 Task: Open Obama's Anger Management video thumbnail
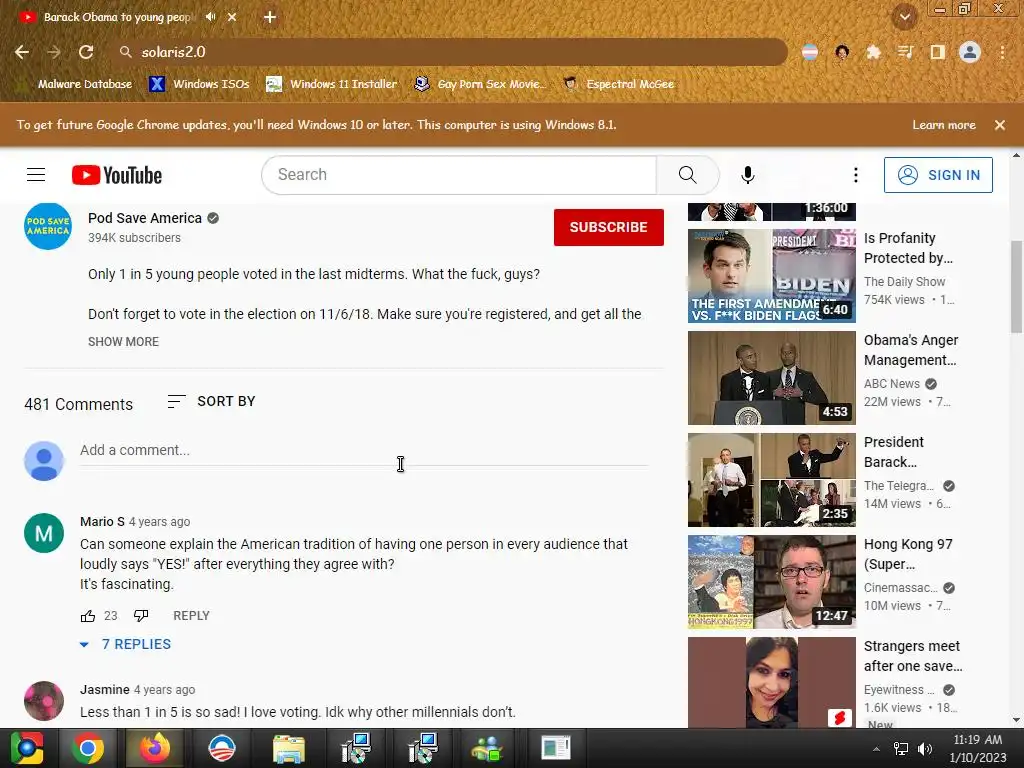[772, 378]
